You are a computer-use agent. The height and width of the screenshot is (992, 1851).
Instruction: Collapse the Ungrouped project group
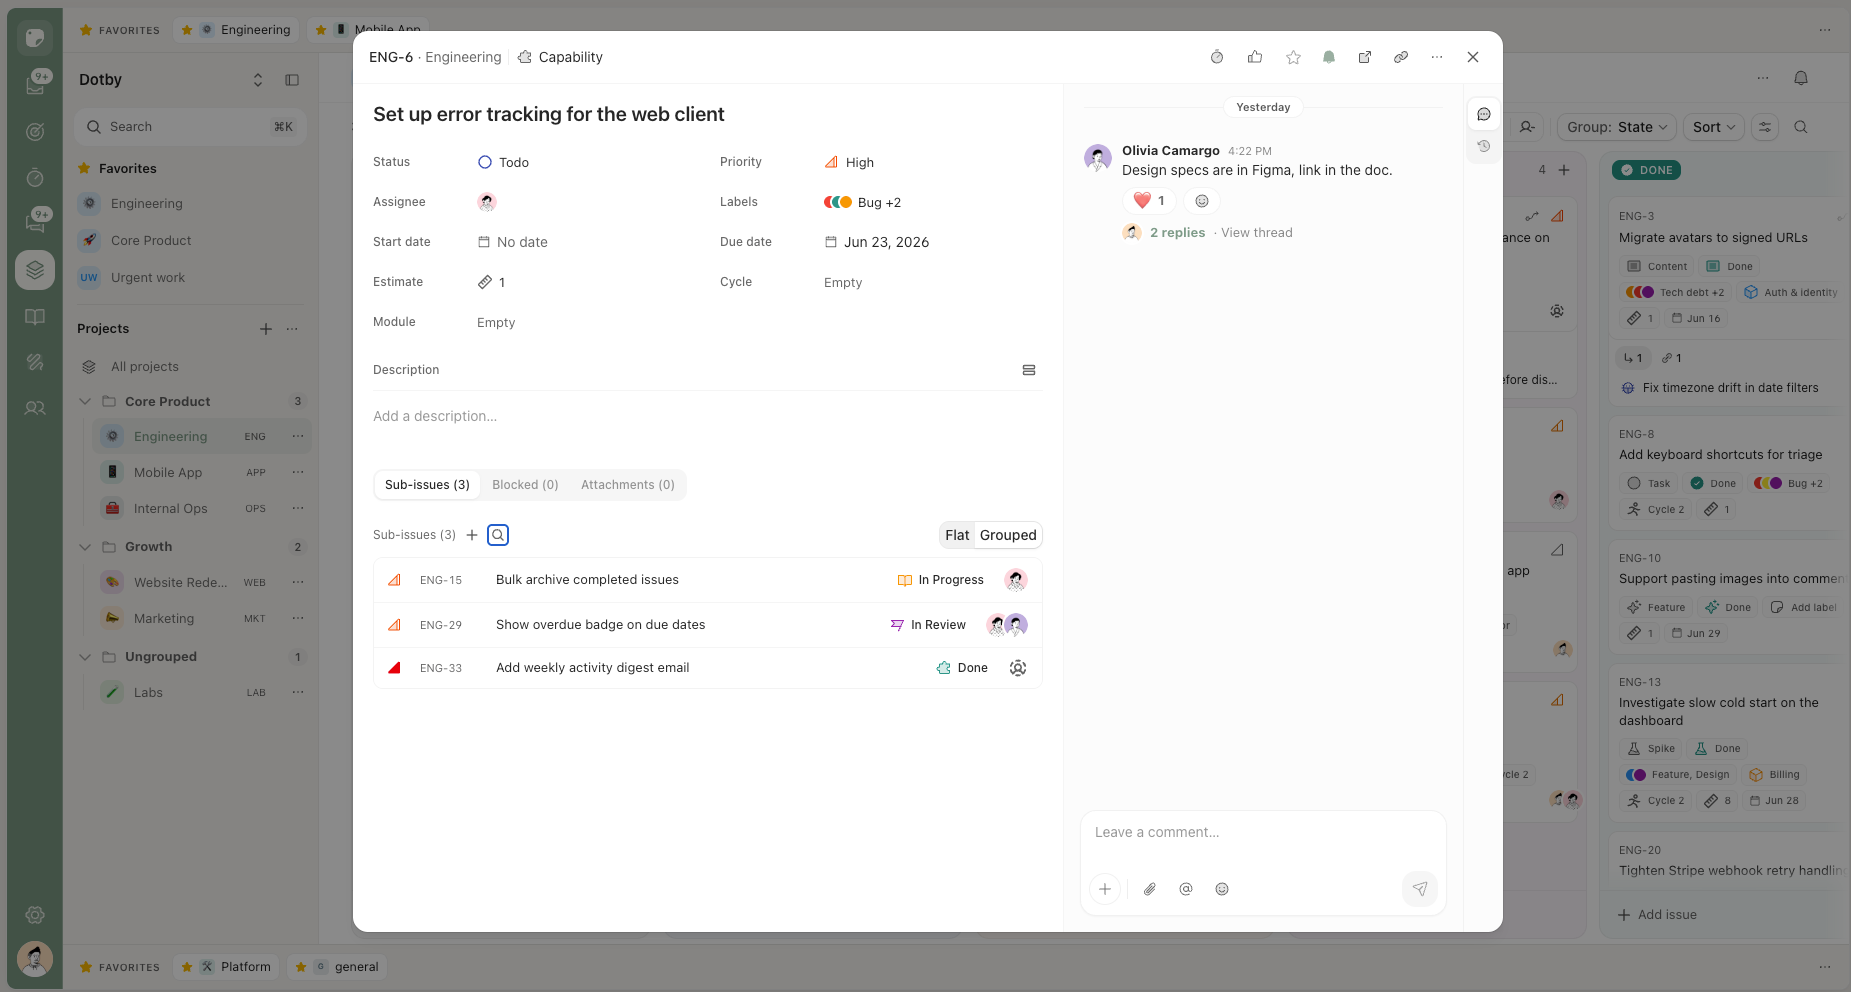click(x=85, y=657)
